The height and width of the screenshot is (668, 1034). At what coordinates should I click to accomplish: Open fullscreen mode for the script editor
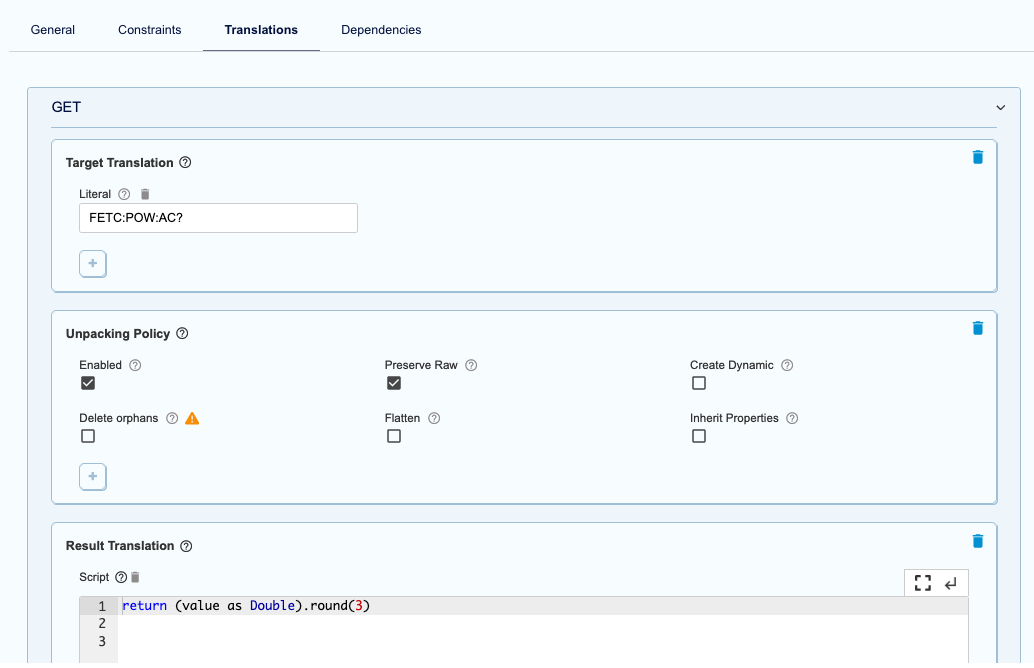pos(922,583)
